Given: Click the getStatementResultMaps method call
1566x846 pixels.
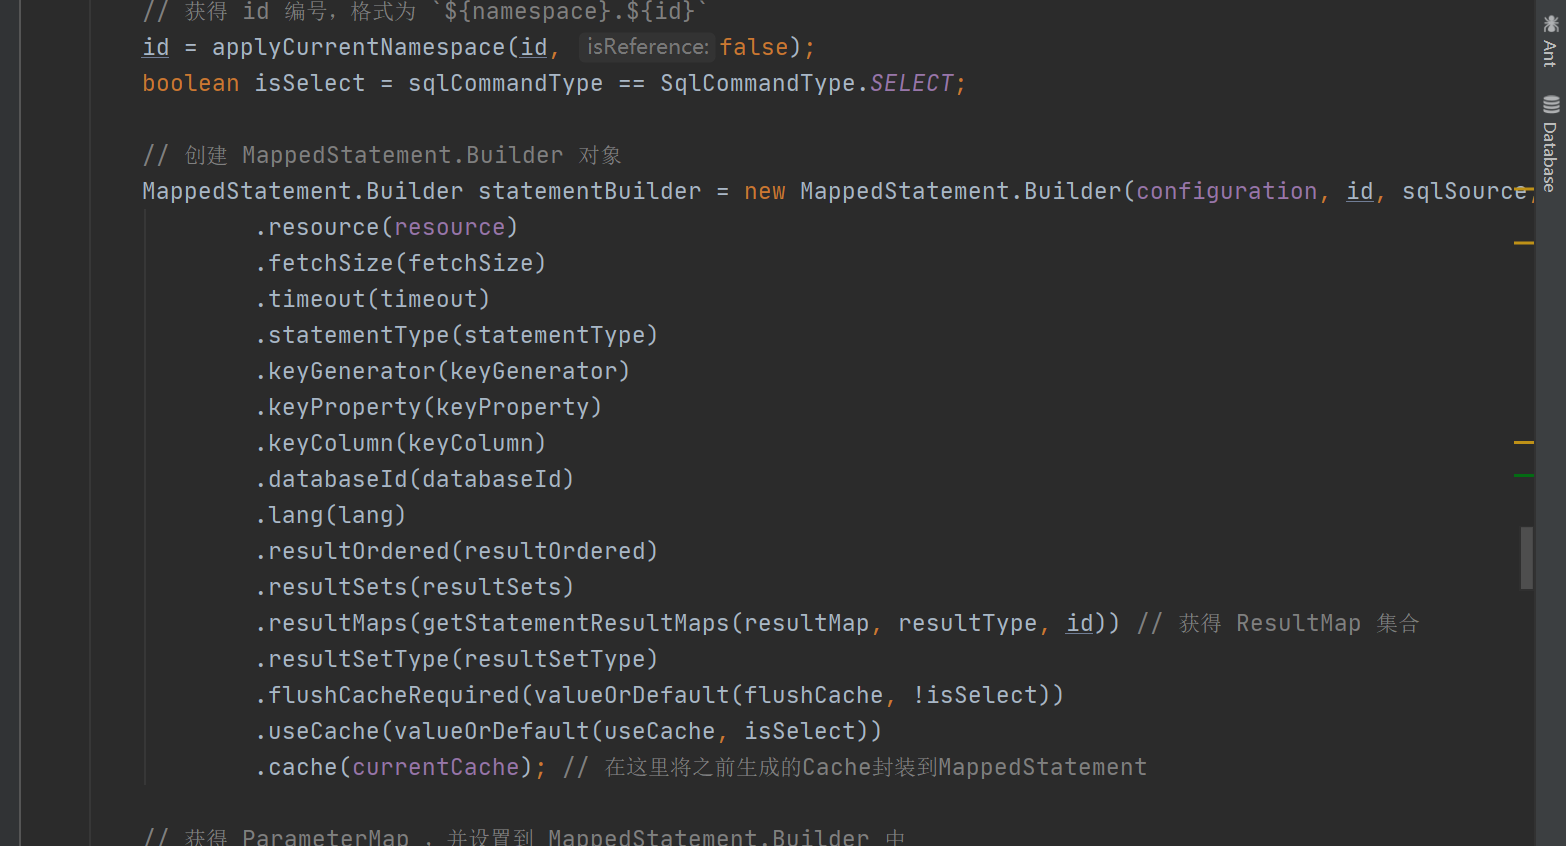Looking at the screenshot, I should click(x=576, y=623).
